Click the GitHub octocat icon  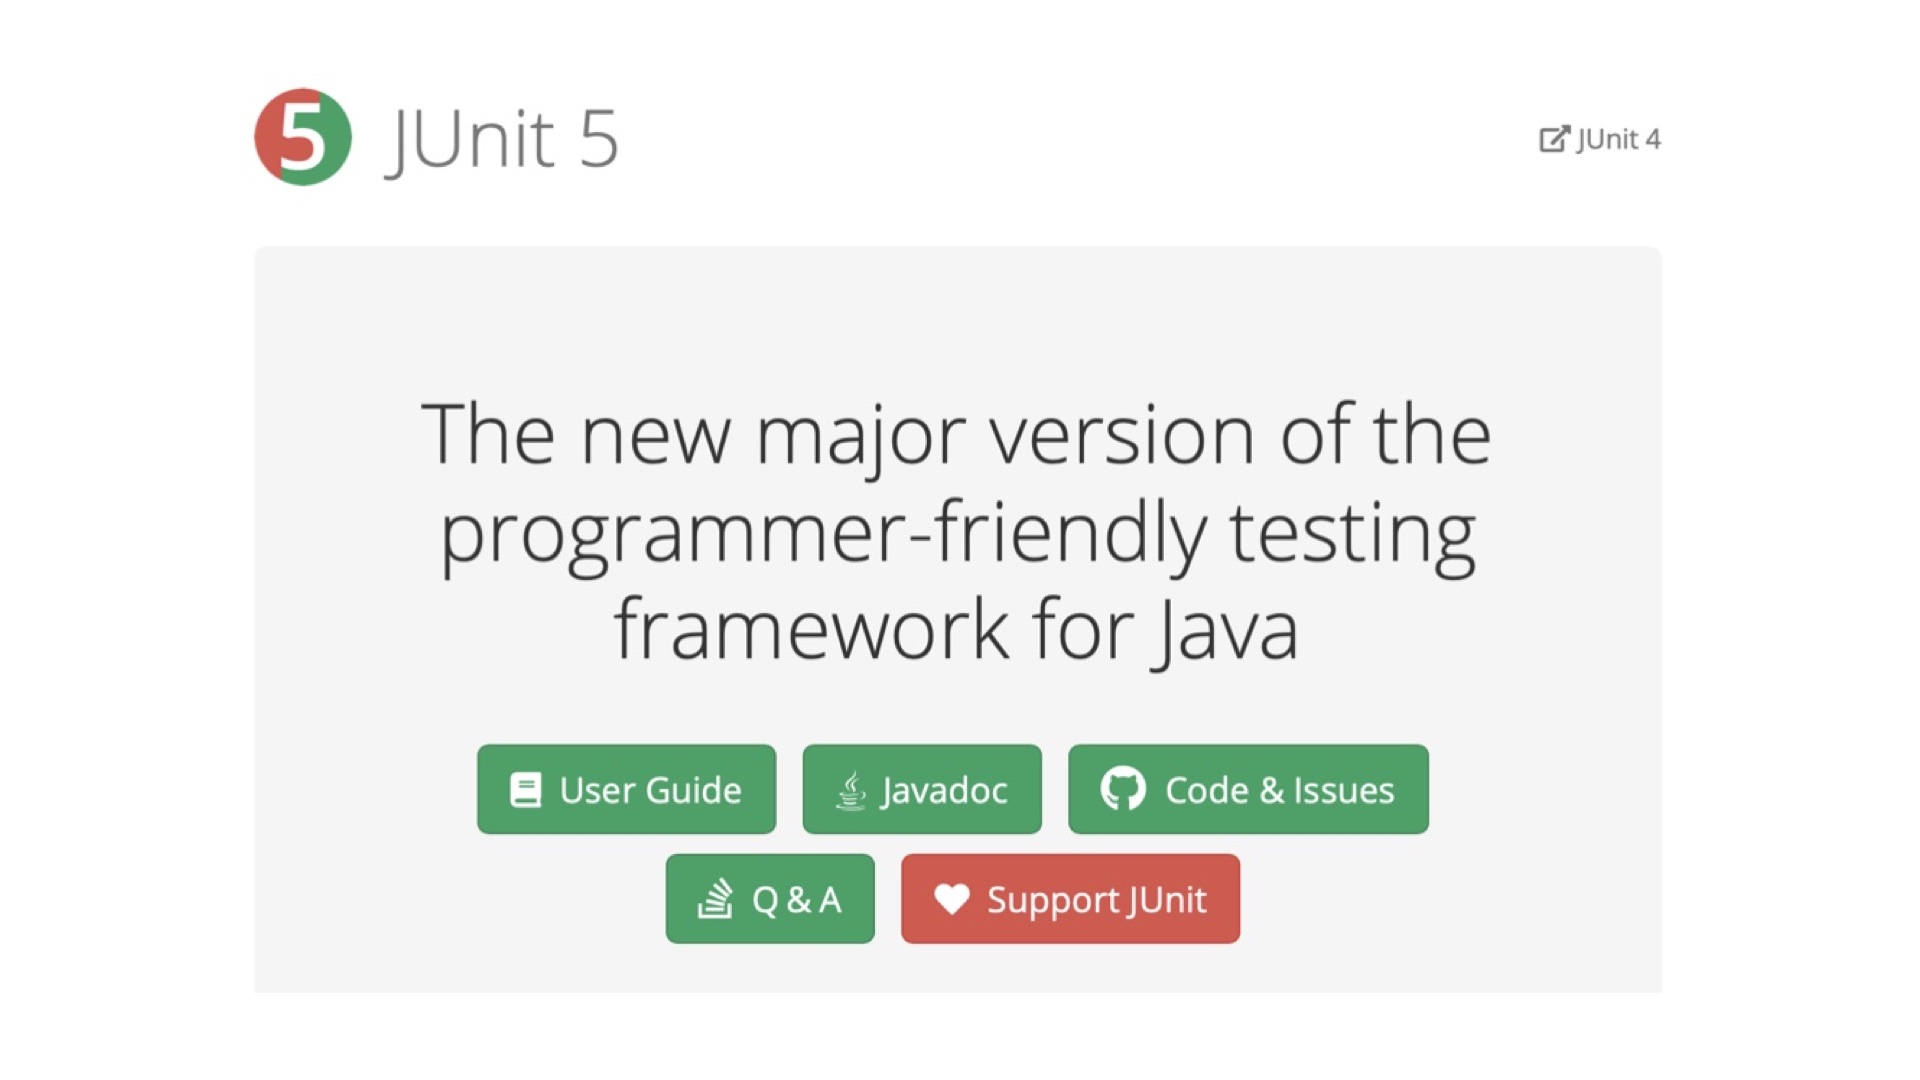click(1123, 789)
